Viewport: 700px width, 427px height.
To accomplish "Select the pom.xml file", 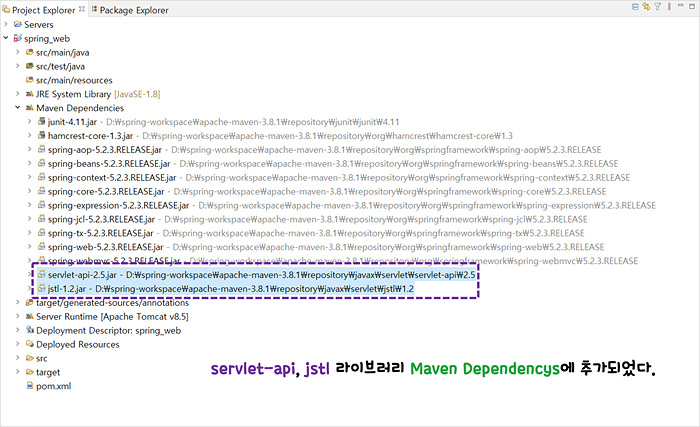I will pos(53,386).
